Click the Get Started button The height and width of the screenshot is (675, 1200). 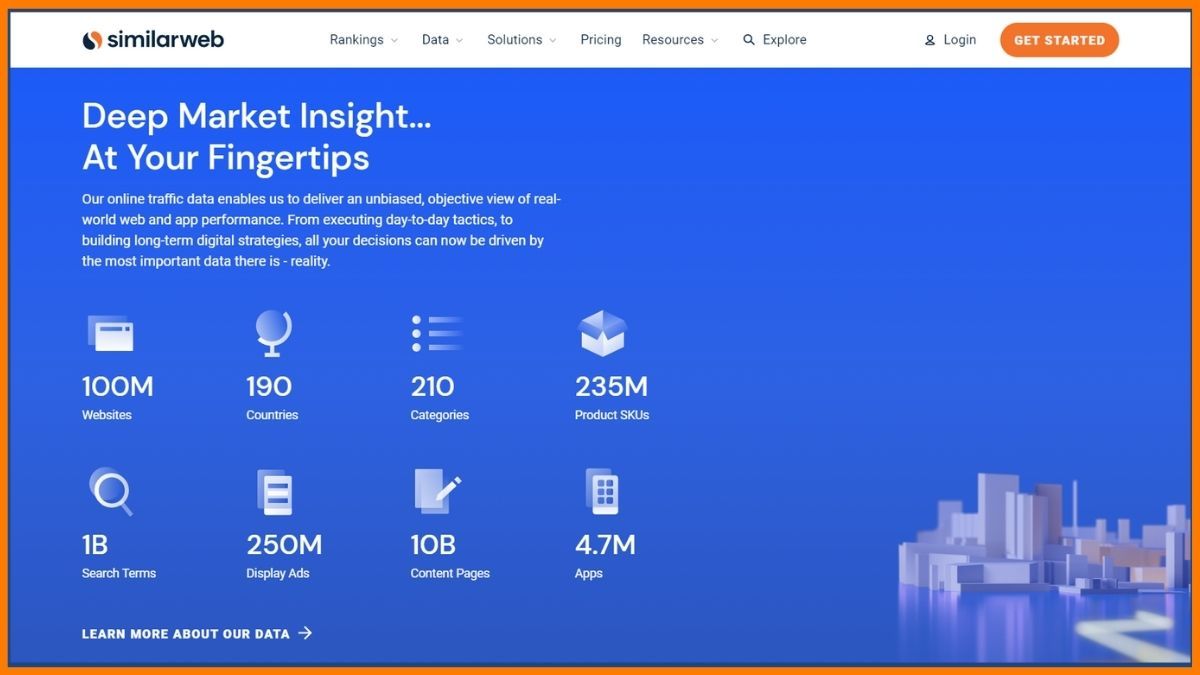tap(1059, 40)
